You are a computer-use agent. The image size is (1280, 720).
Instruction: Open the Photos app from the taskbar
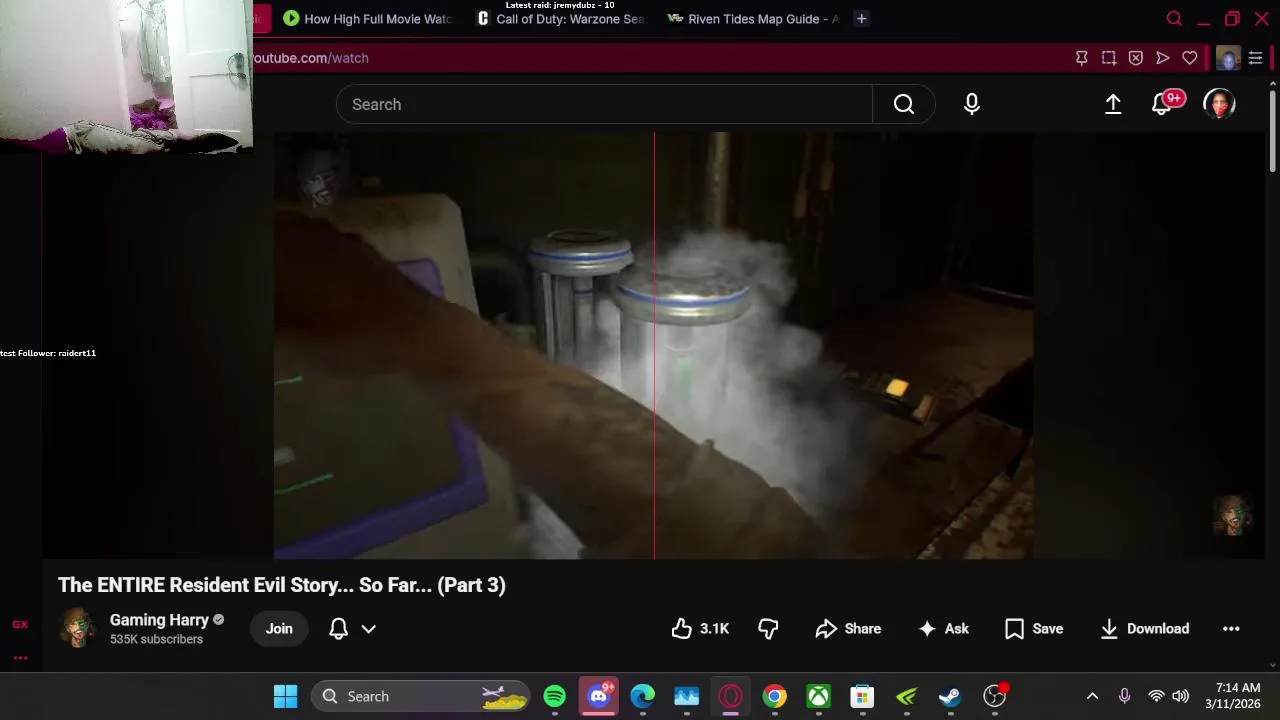[x=686, y=696]
